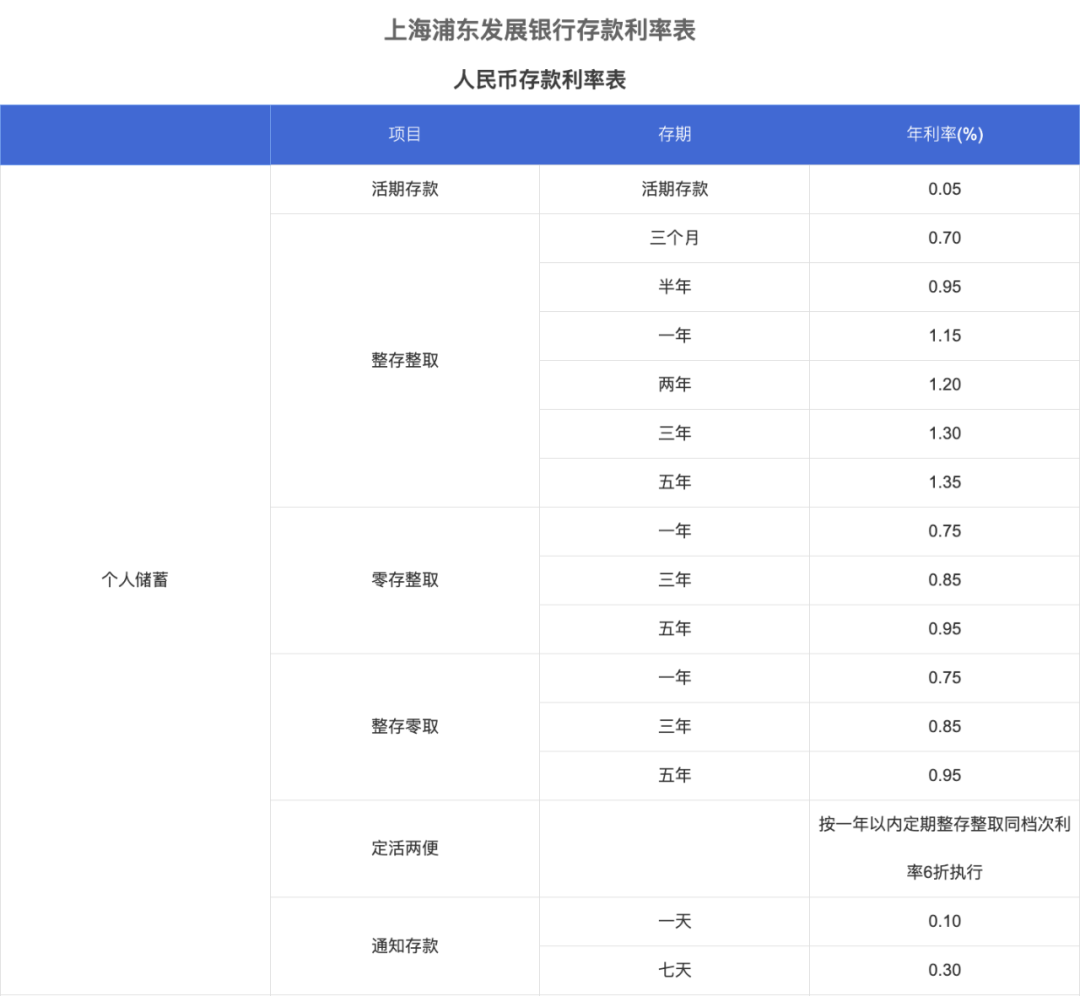1080x996 pixels.
Task: Click the 0.95 rate for 整存零取 五年
Action: click(944, 776)
